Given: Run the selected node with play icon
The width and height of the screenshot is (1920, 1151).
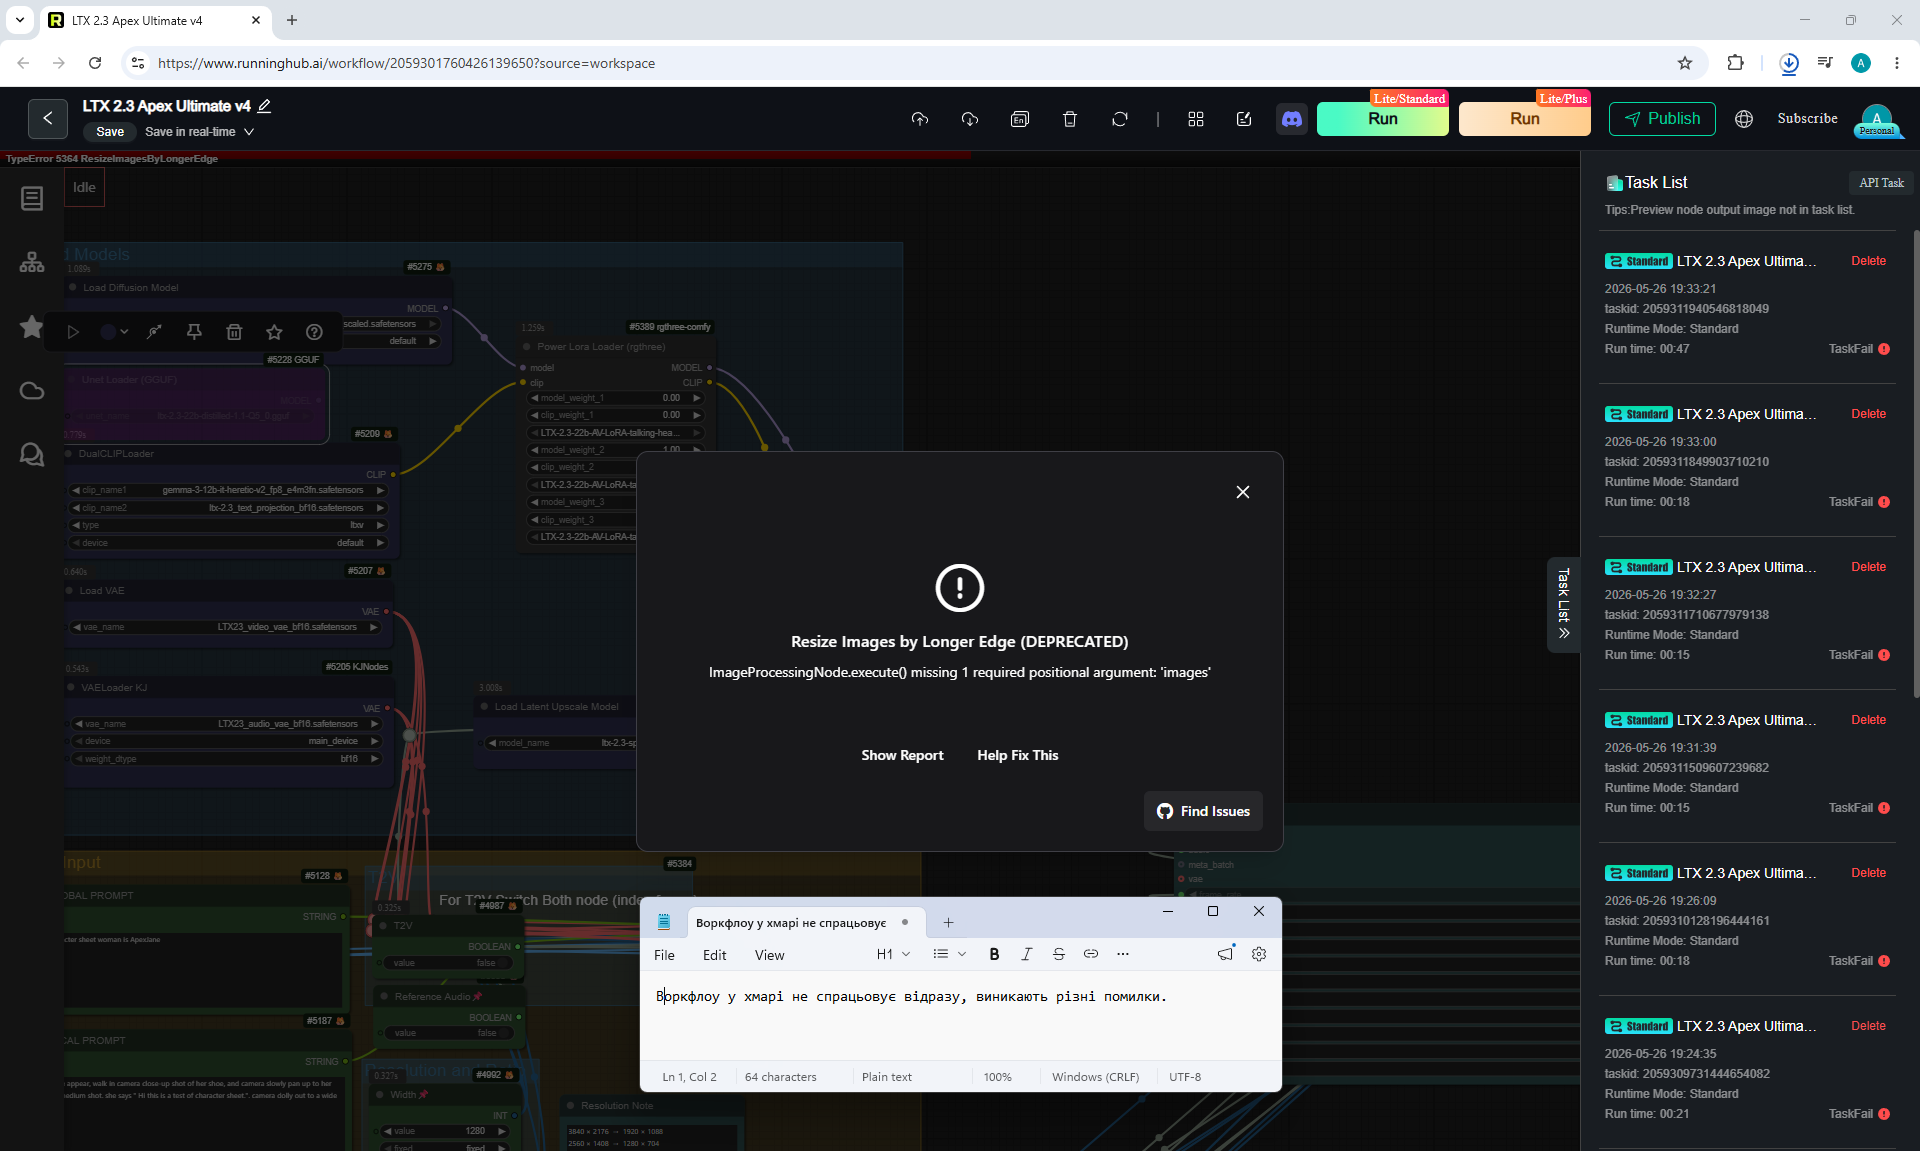Looking at the screenshot, I should (x=73, y=332).
